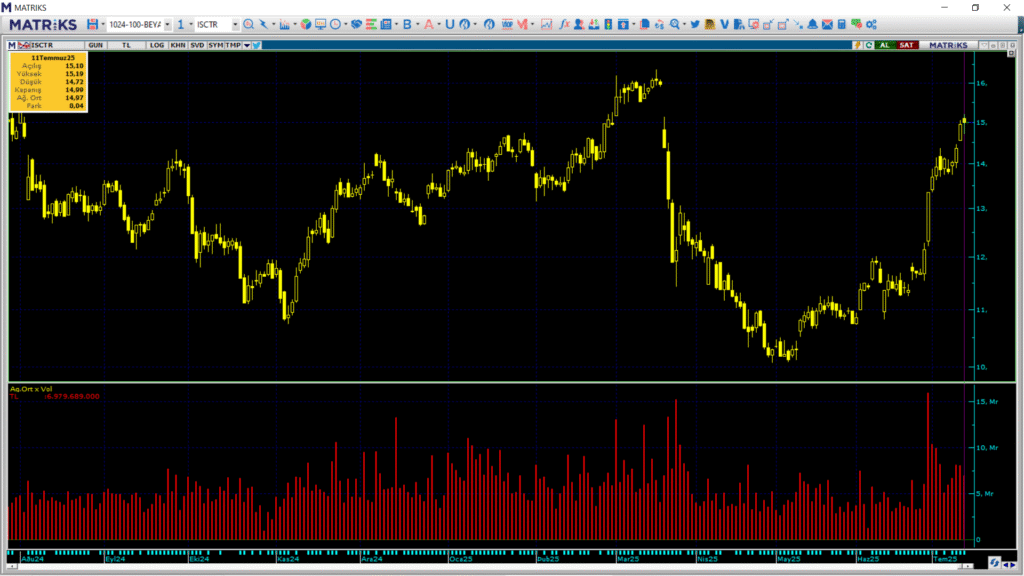Click the ISCTR symbol field in the chart header
Screen dimensions: 1024x576
pyautogui.click(x=46, y=45)
